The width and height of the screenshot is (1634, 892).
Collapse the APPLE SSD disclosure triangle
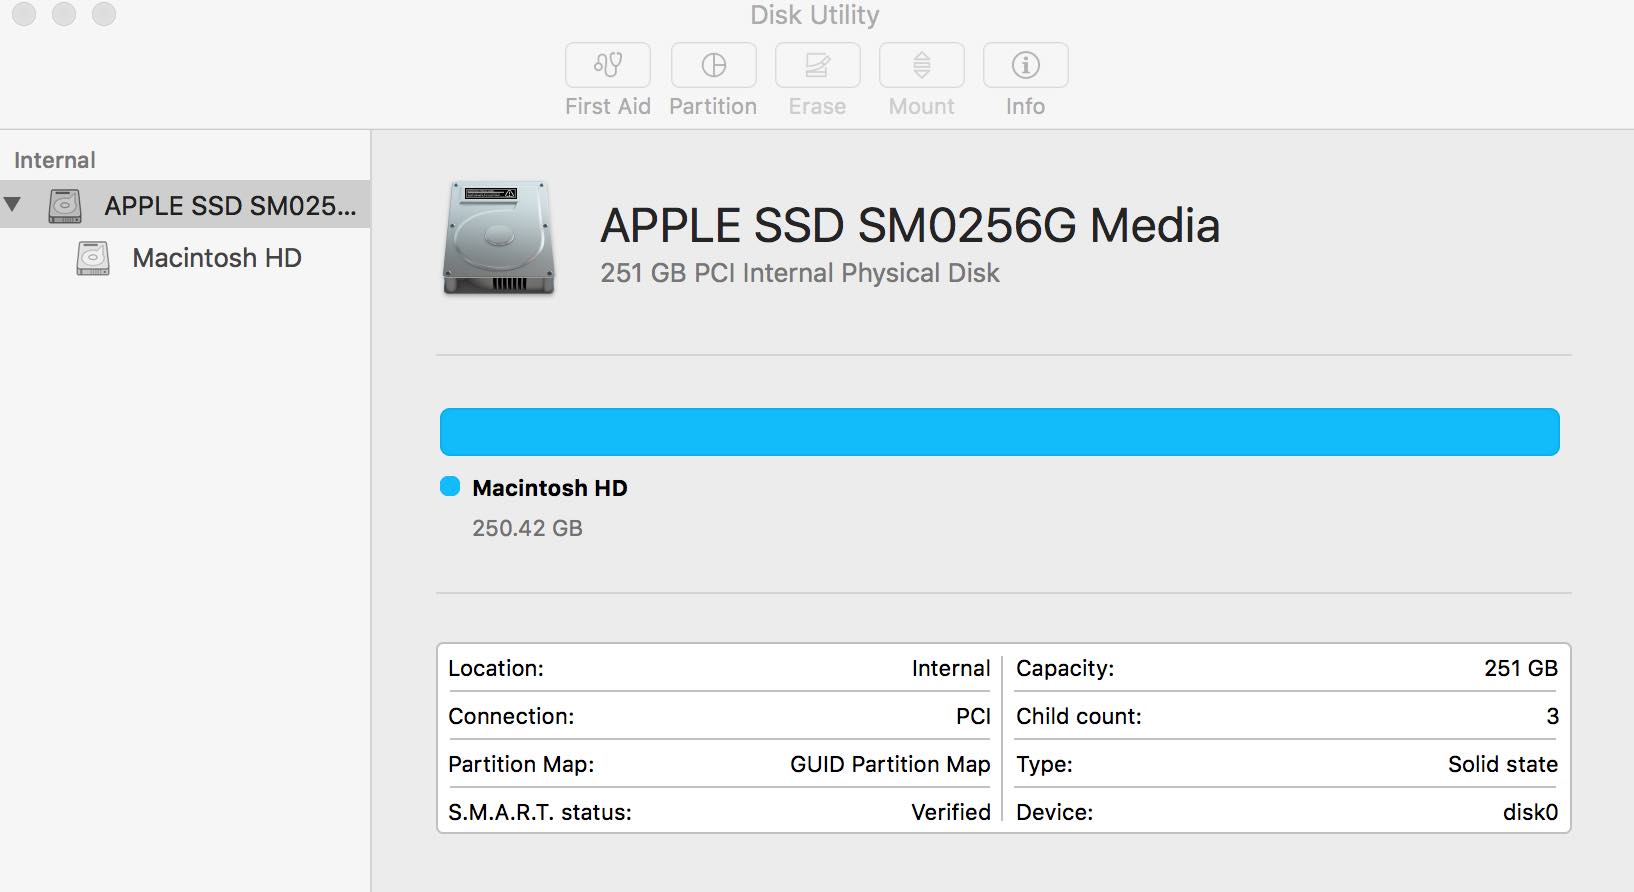pos(13,205)
